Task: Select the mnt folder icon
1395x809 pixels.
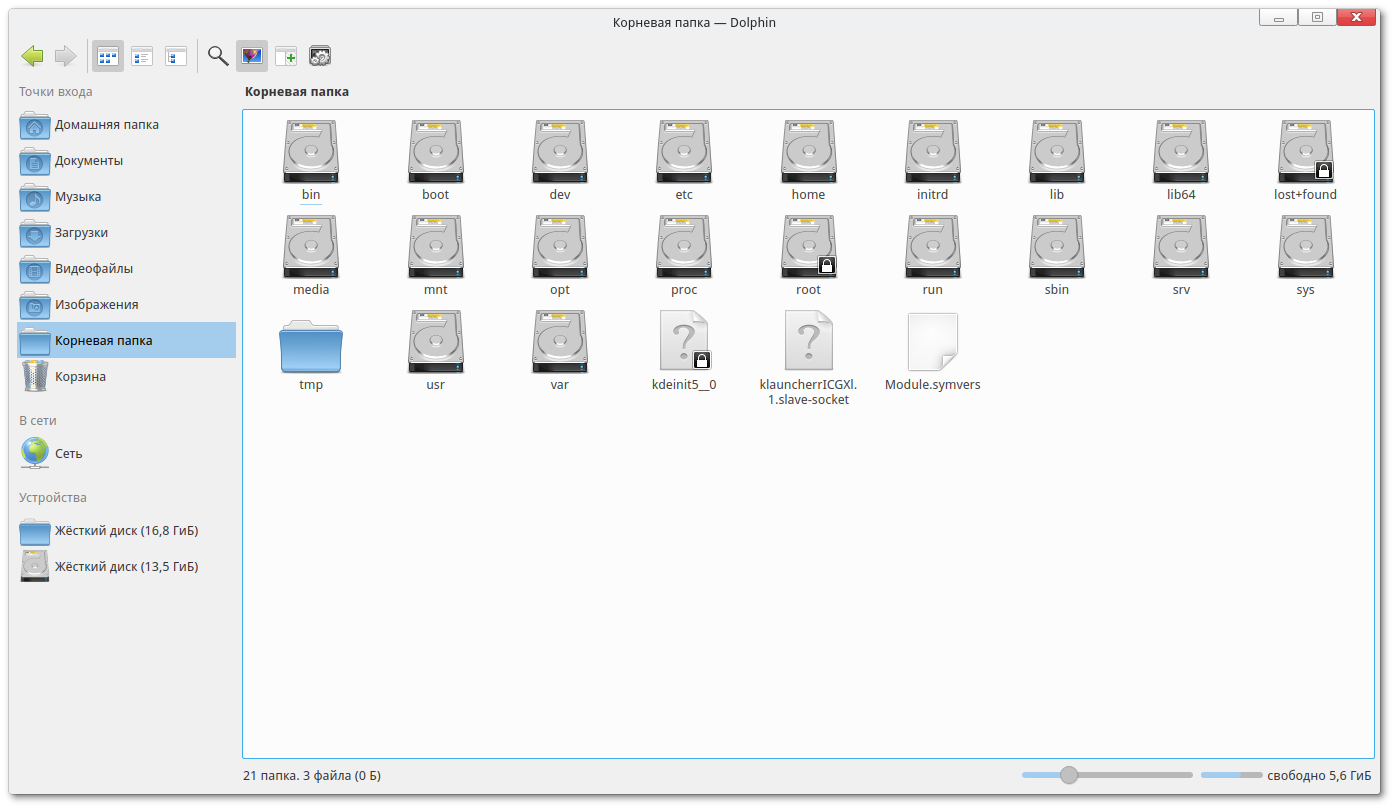Action: click(435, 247)
